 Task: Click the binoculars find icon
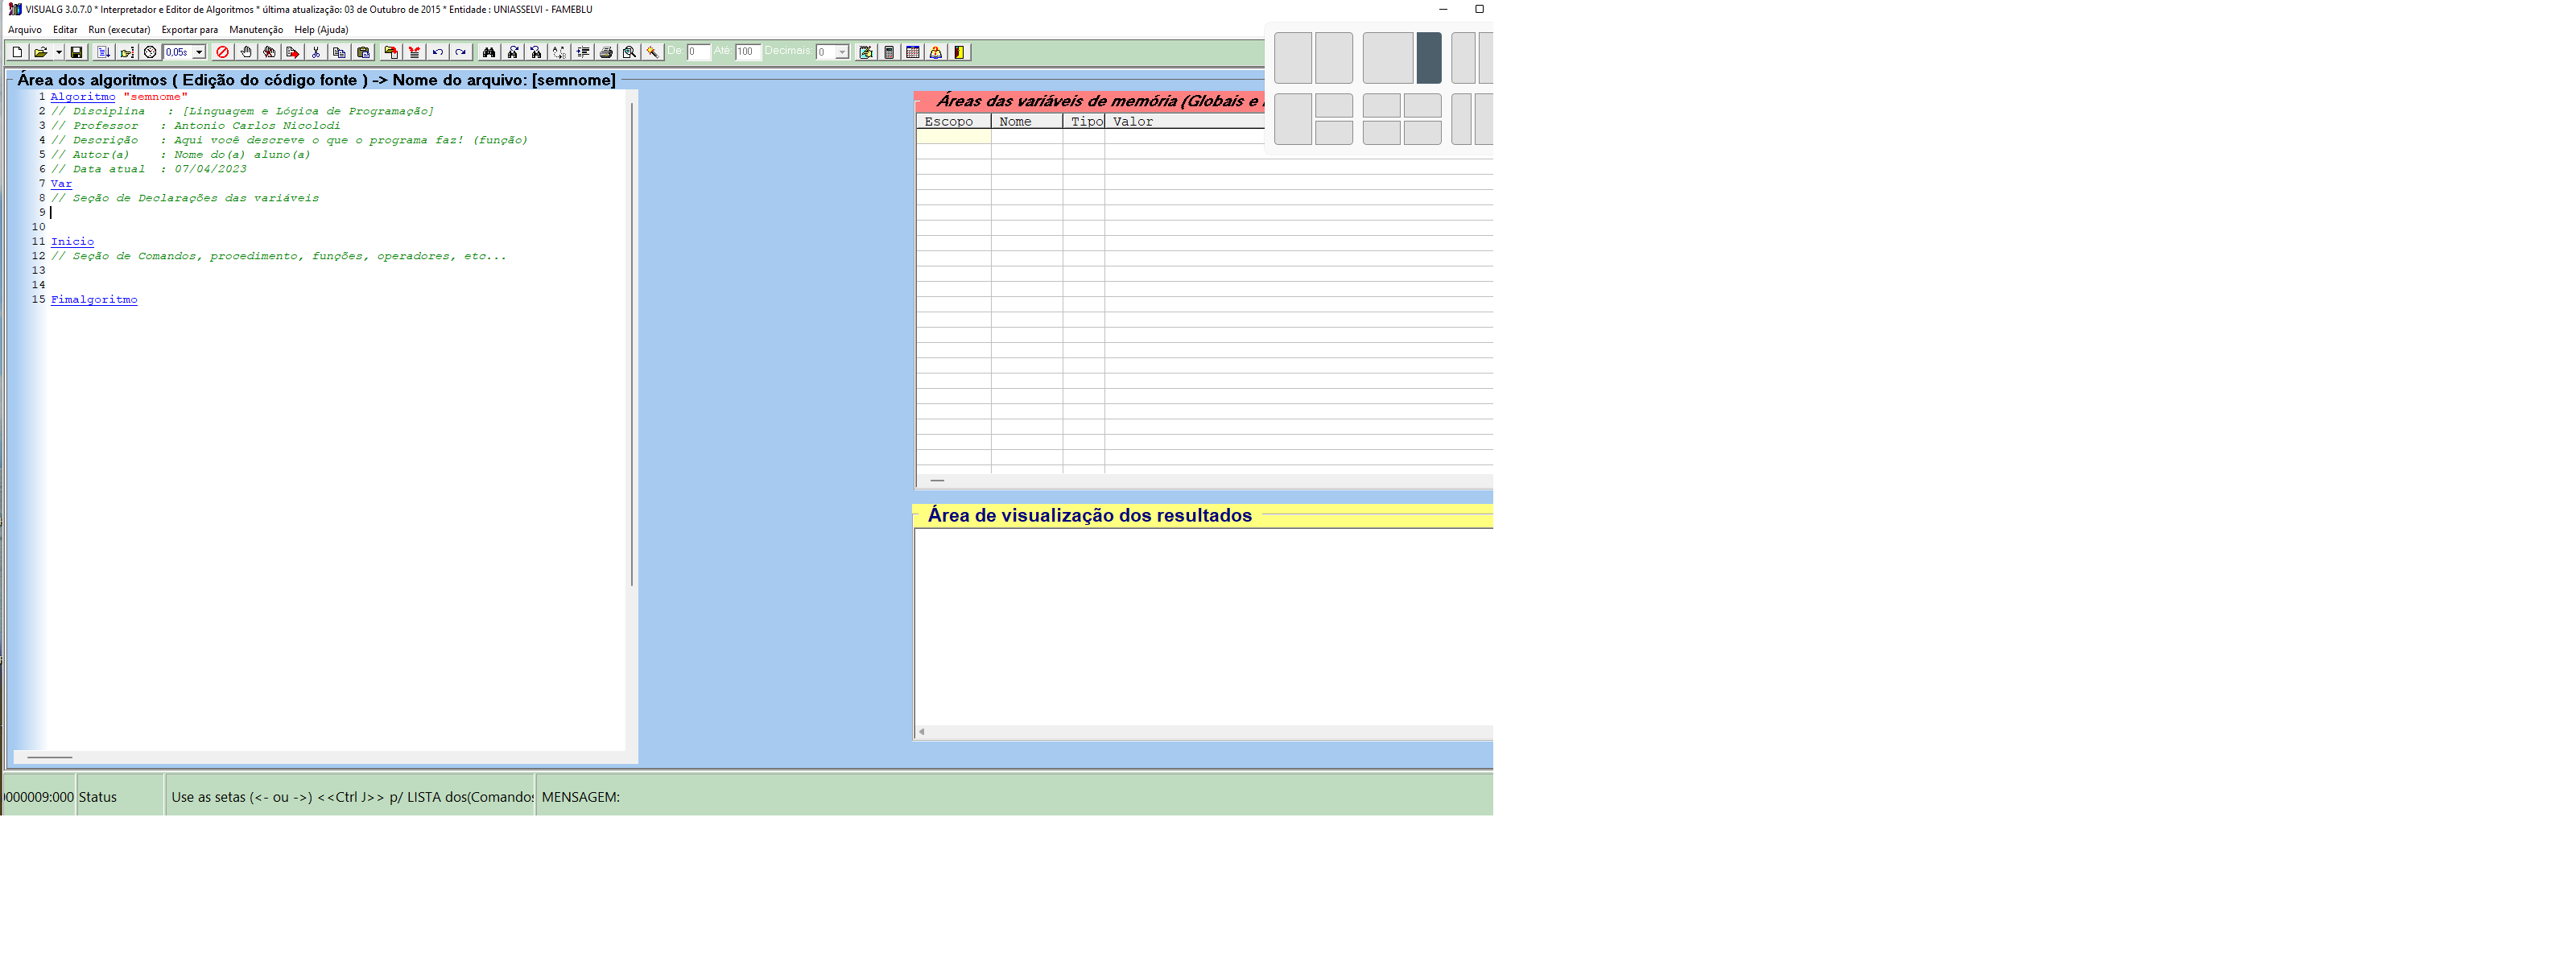click(488, 52)
